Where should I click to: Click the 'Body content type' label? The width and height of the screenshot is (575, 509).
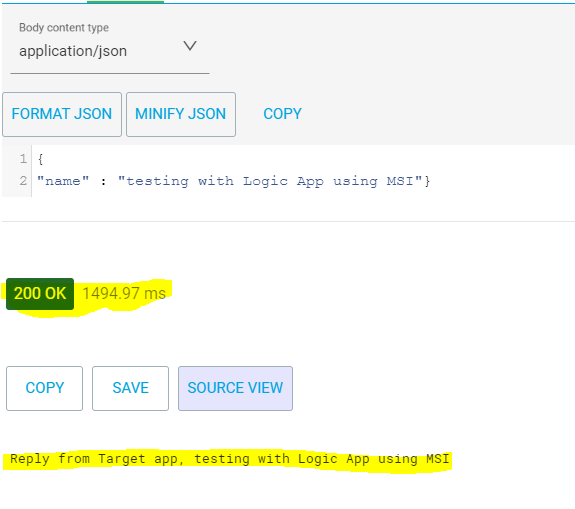(x=64, y=28)
